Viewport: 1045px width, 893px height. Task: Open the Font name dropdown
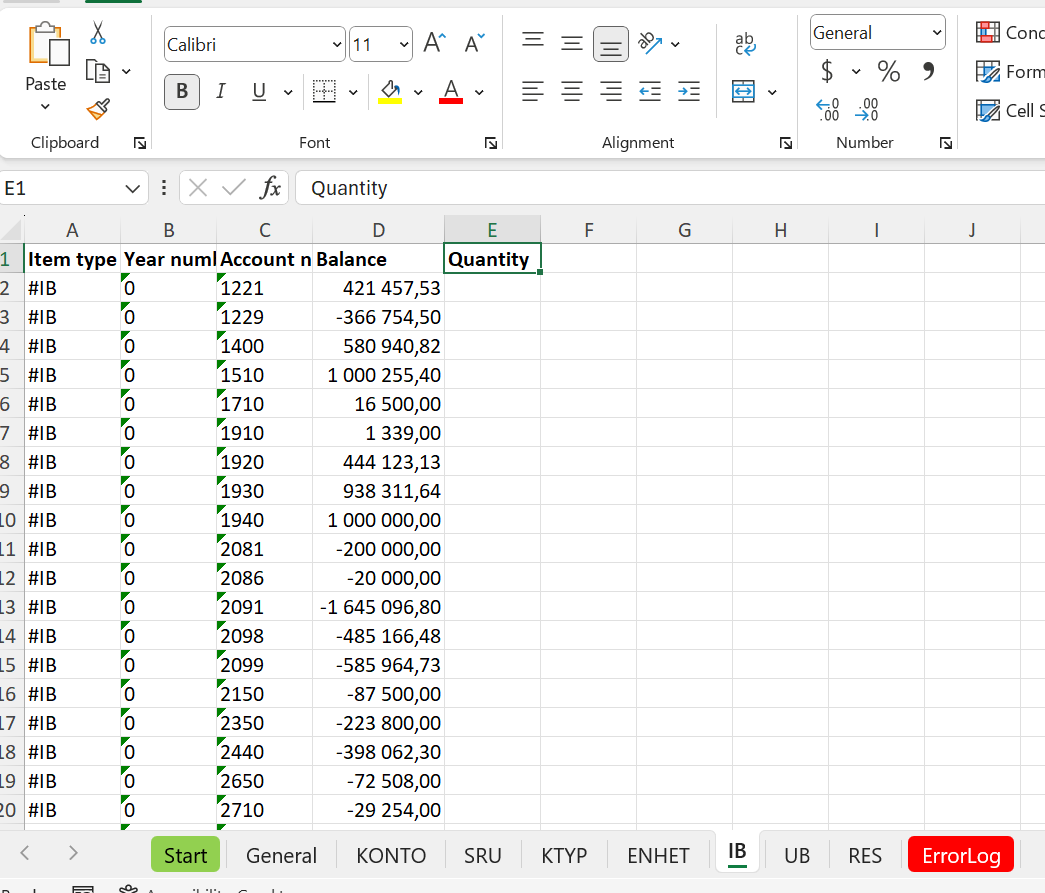pyautogui.click(x=337, y=44)
